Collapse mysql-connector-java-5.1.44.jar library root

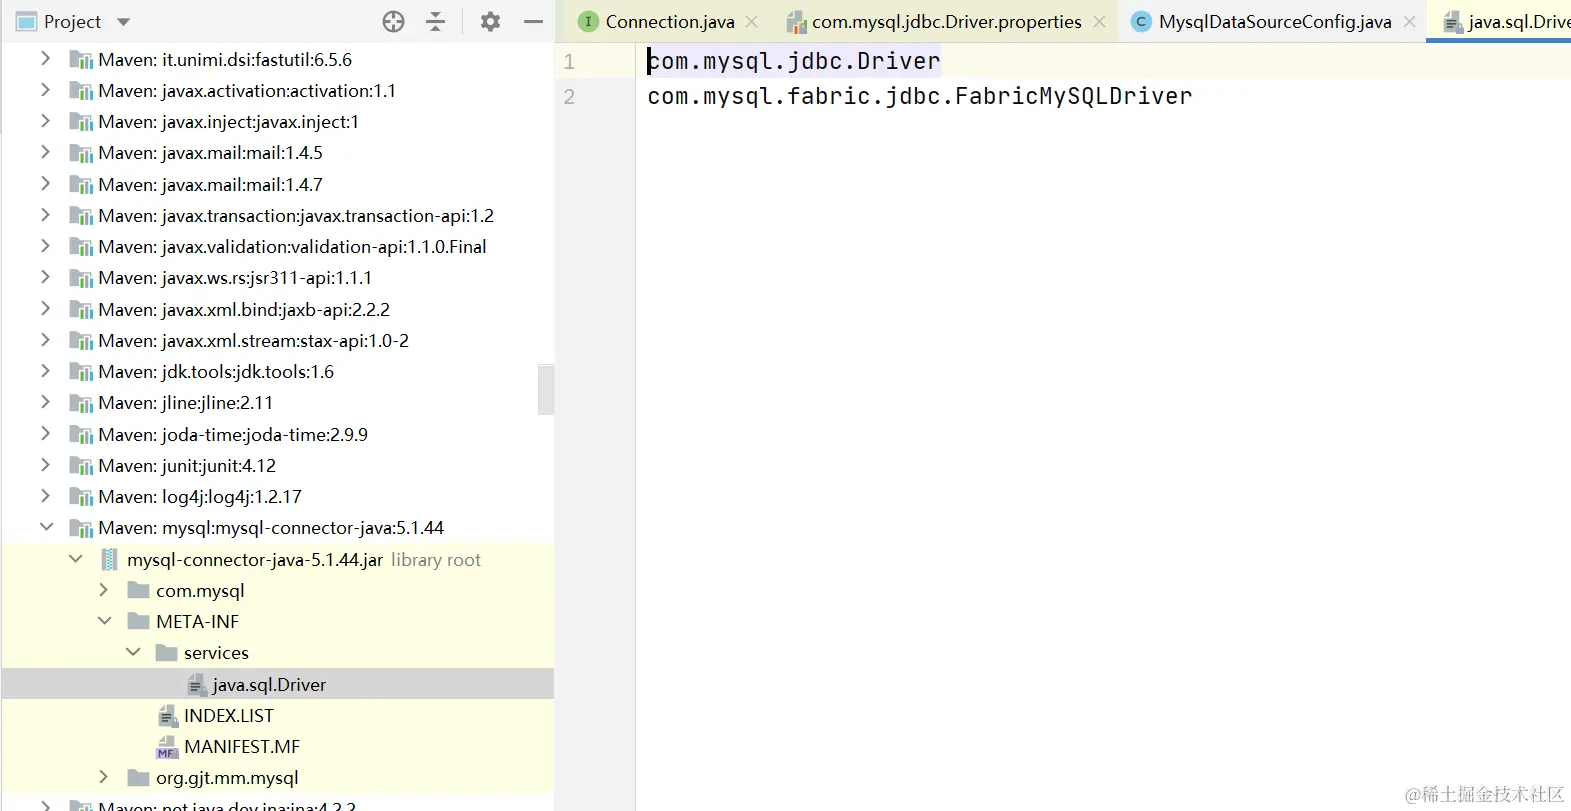coord(75,559)
